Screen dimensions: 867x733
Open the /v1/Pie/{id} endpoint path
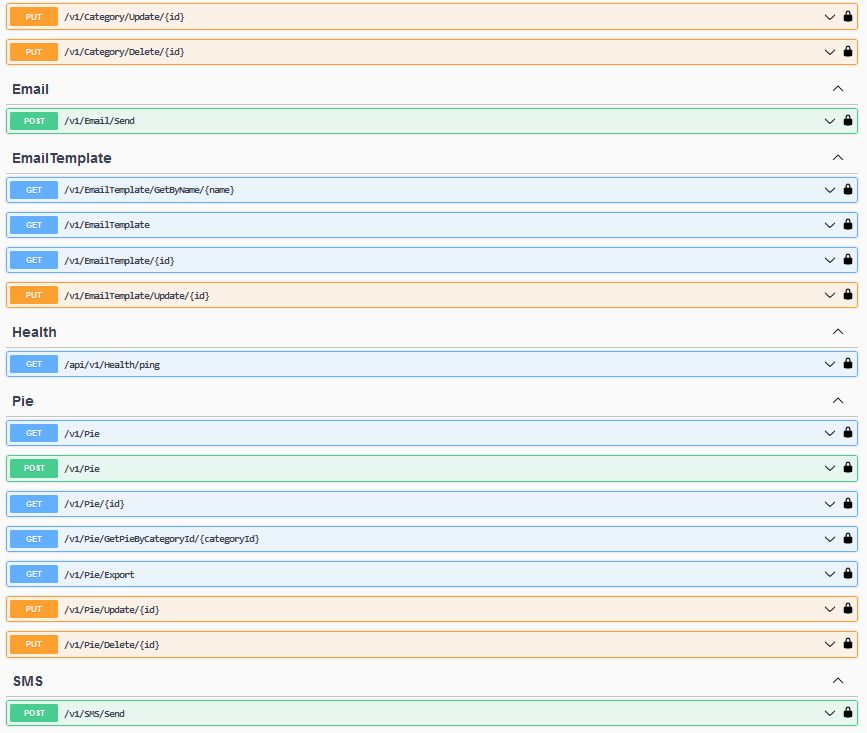(94, 504)
